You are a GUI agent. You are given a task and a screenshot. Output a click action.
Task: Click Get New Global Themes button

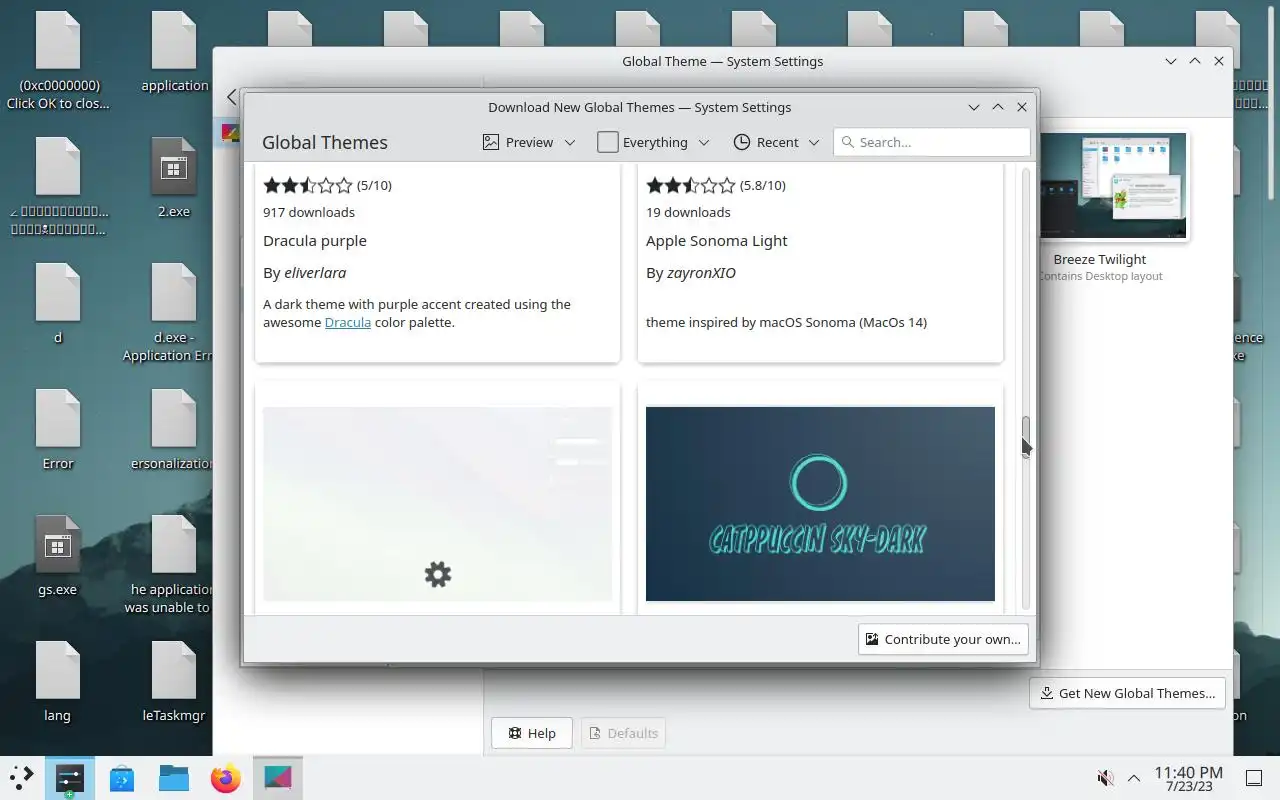tap(1127, 693)
